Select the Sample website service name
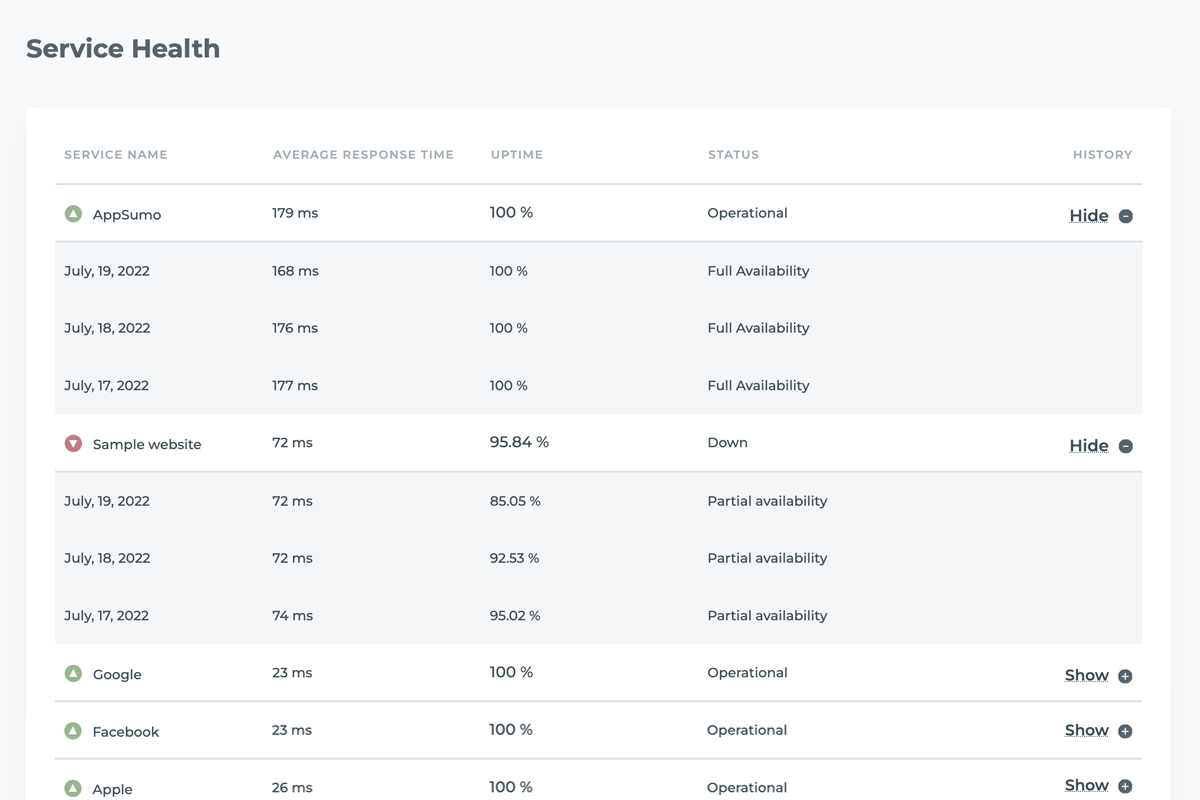The width and height of the screenshot is (1200, 800). 147,444
